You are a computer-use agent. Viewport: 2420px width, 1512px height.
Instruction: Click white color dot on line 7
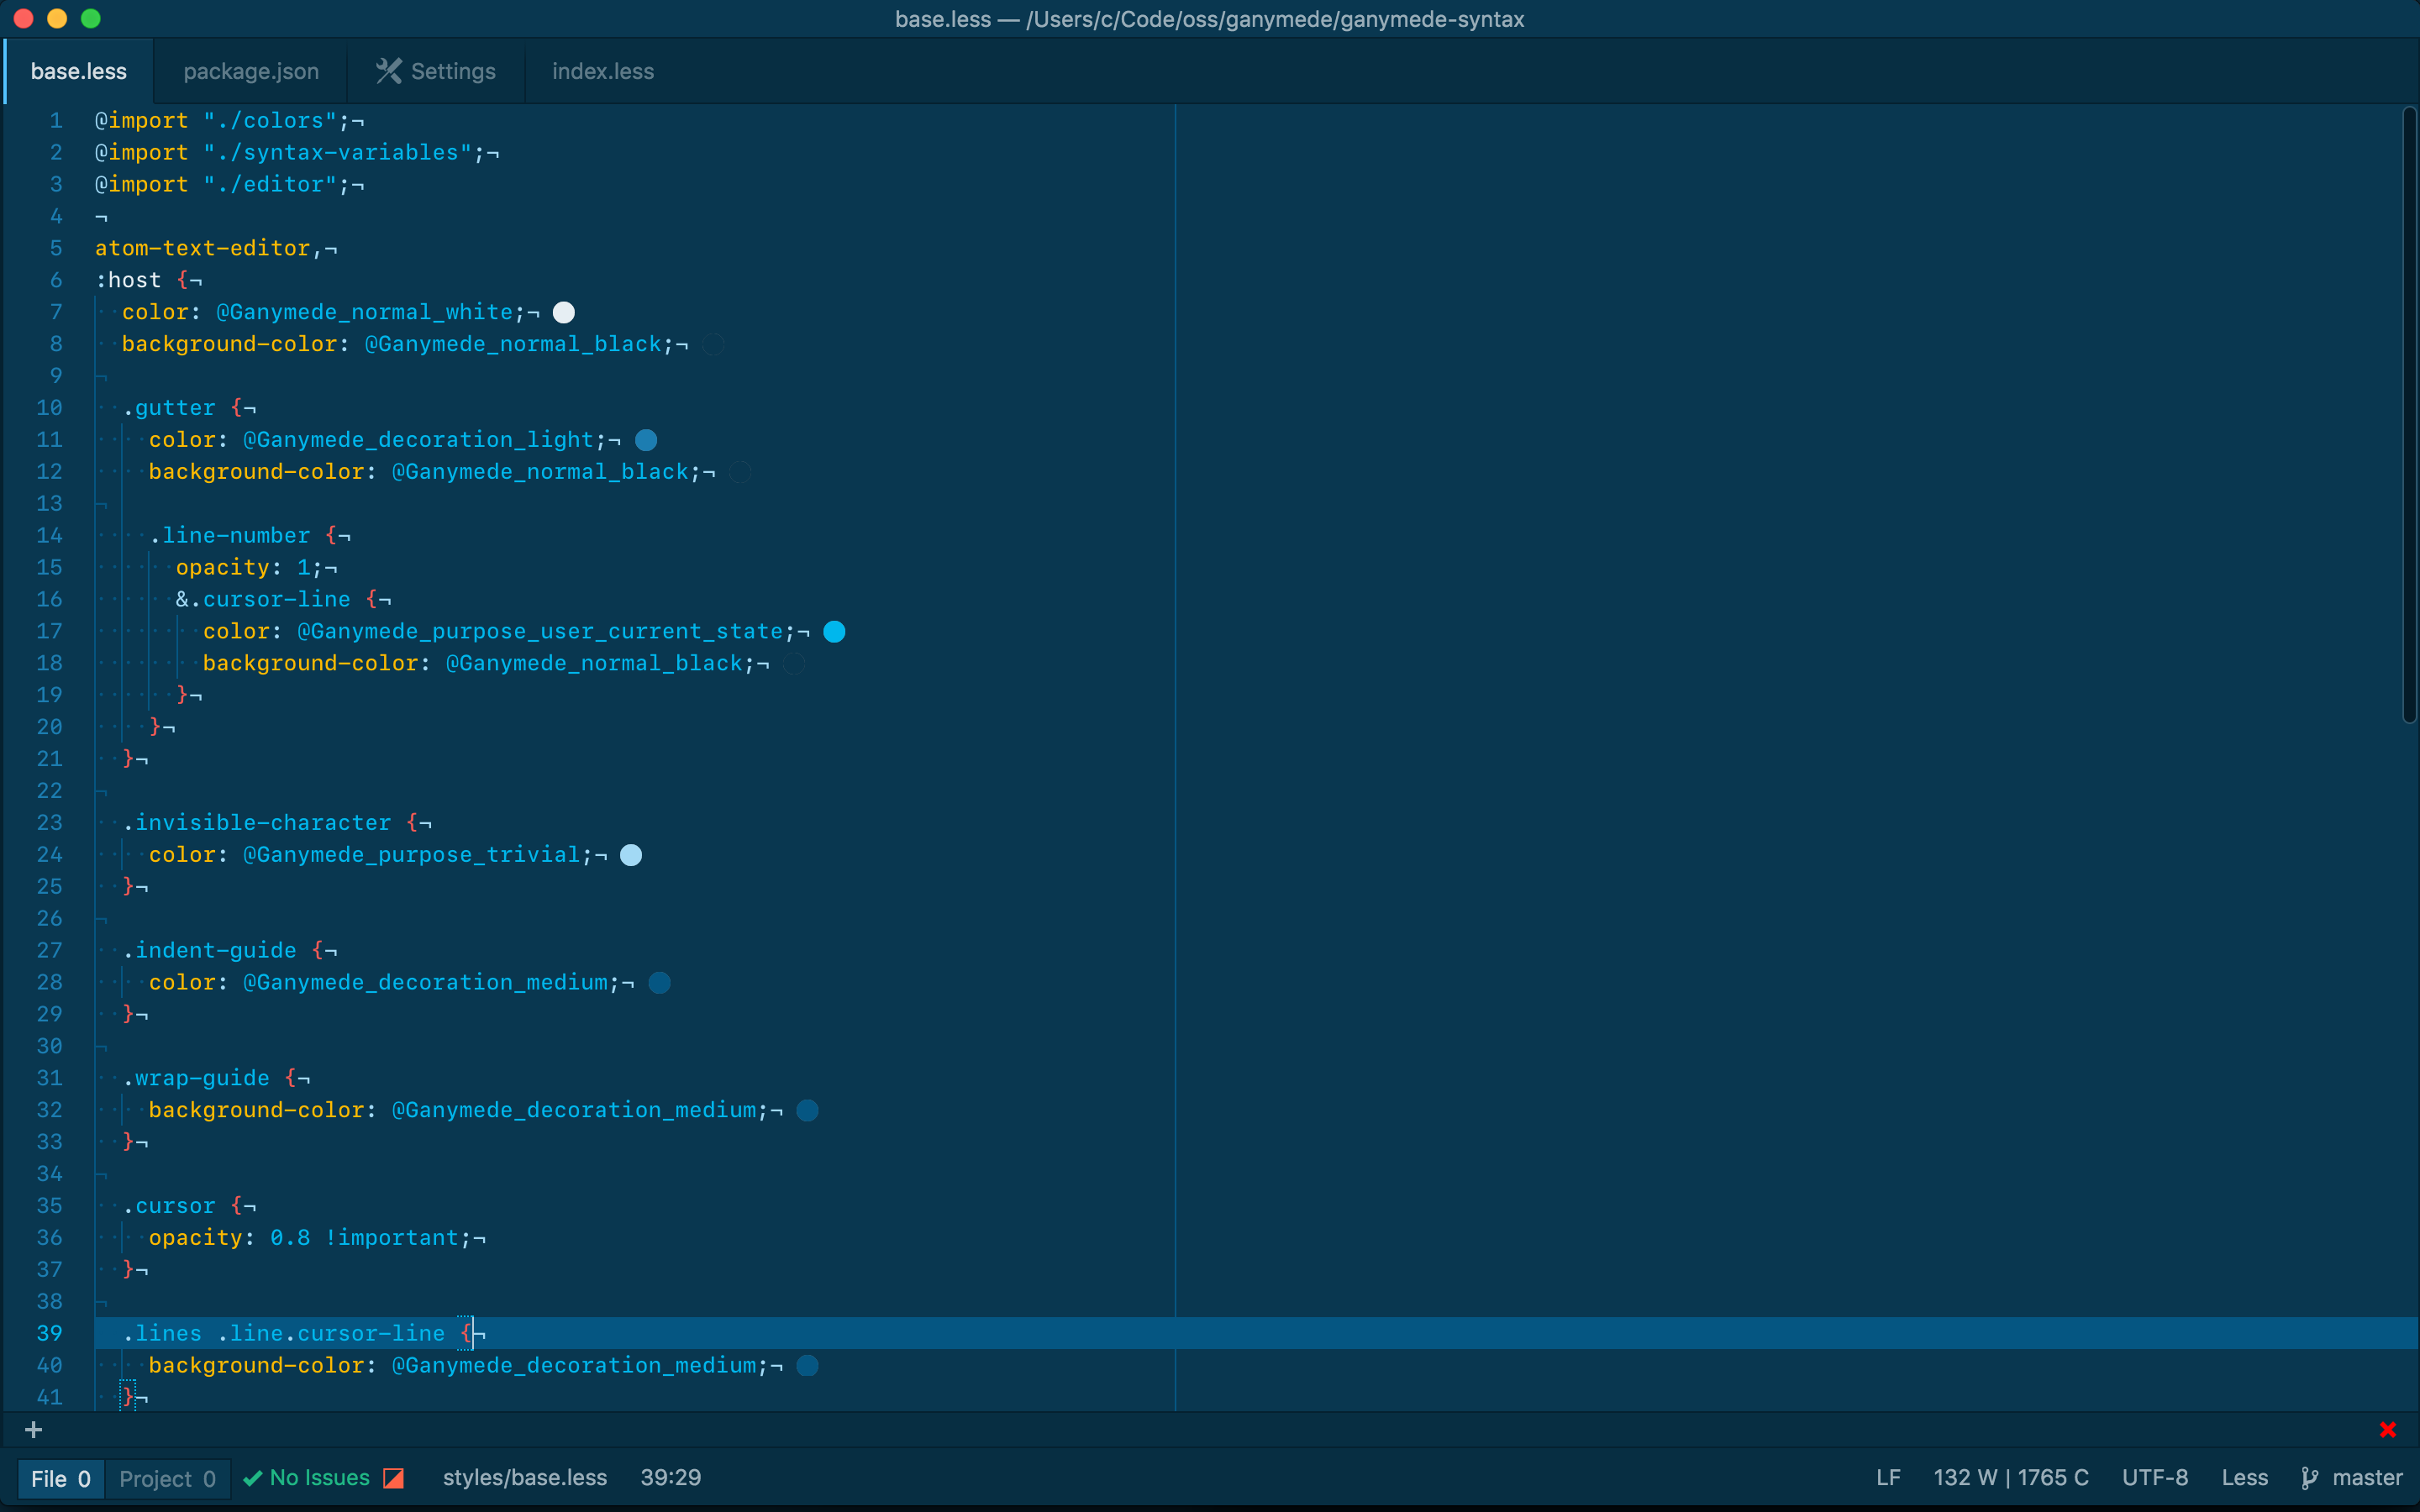point(564,313)
